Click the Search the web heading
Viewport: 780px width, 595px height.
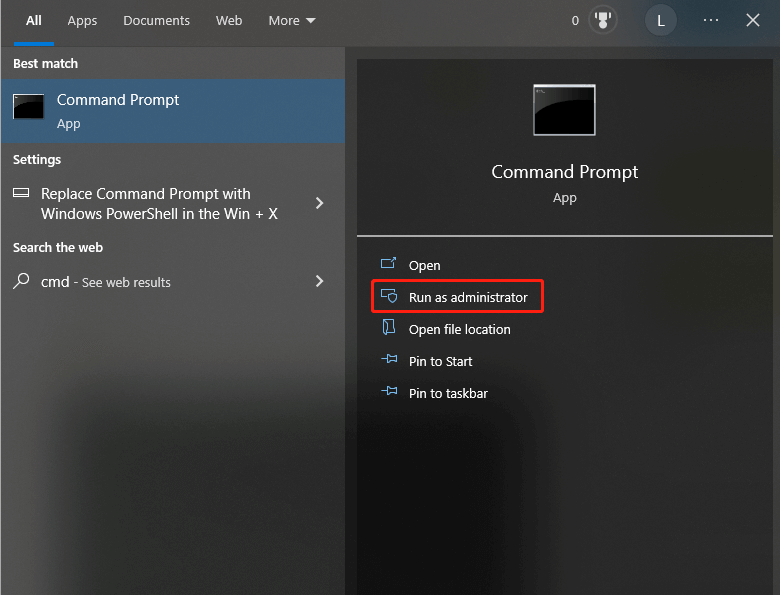click(58, 248)
